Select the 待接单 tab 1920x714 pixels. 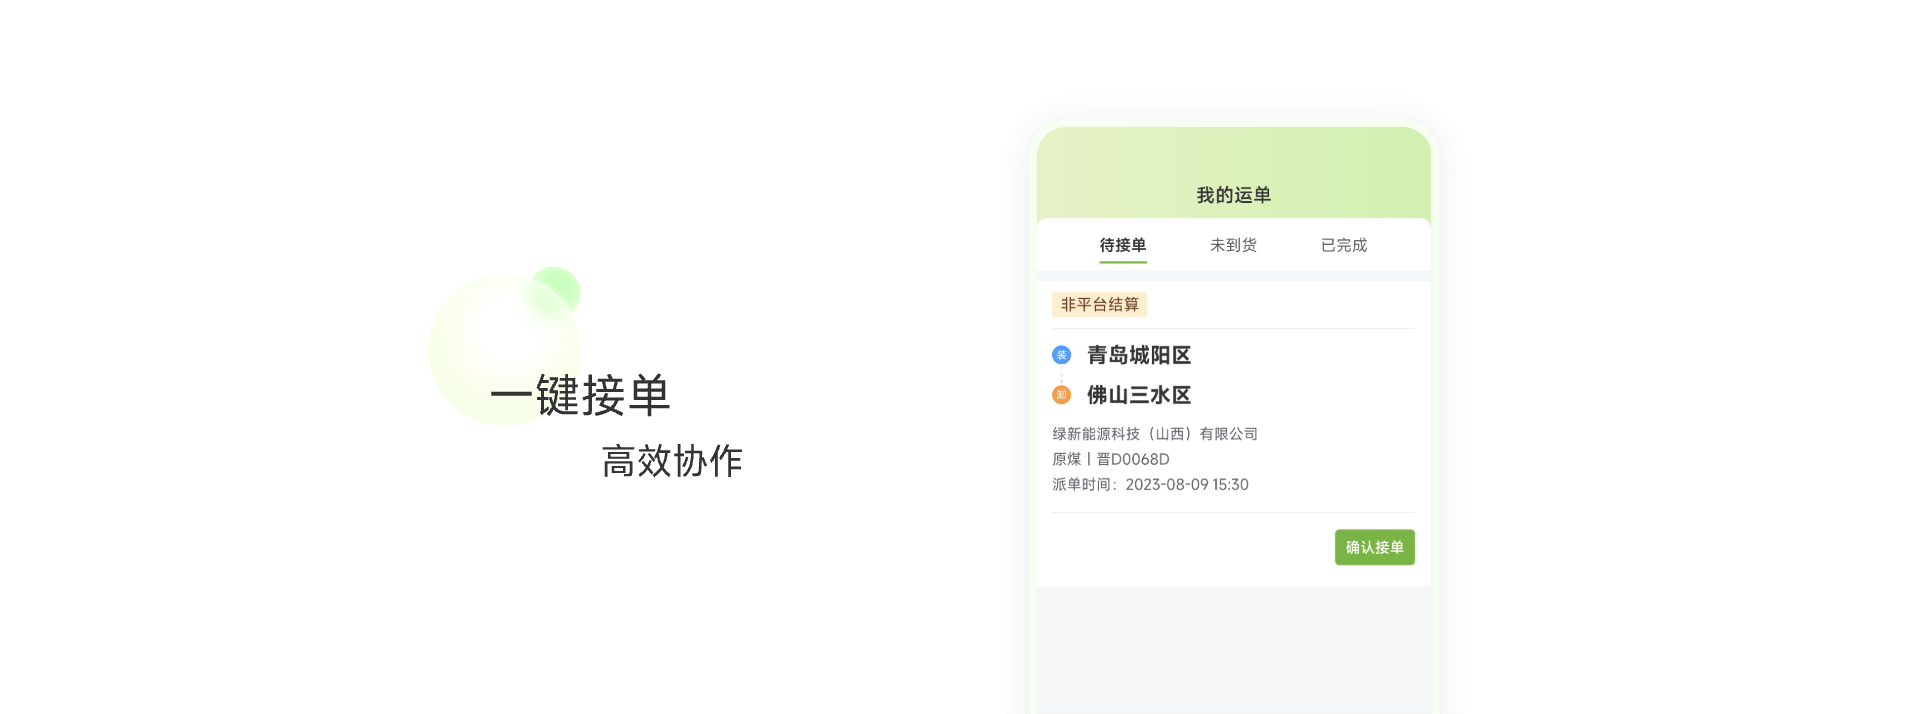1123,245
